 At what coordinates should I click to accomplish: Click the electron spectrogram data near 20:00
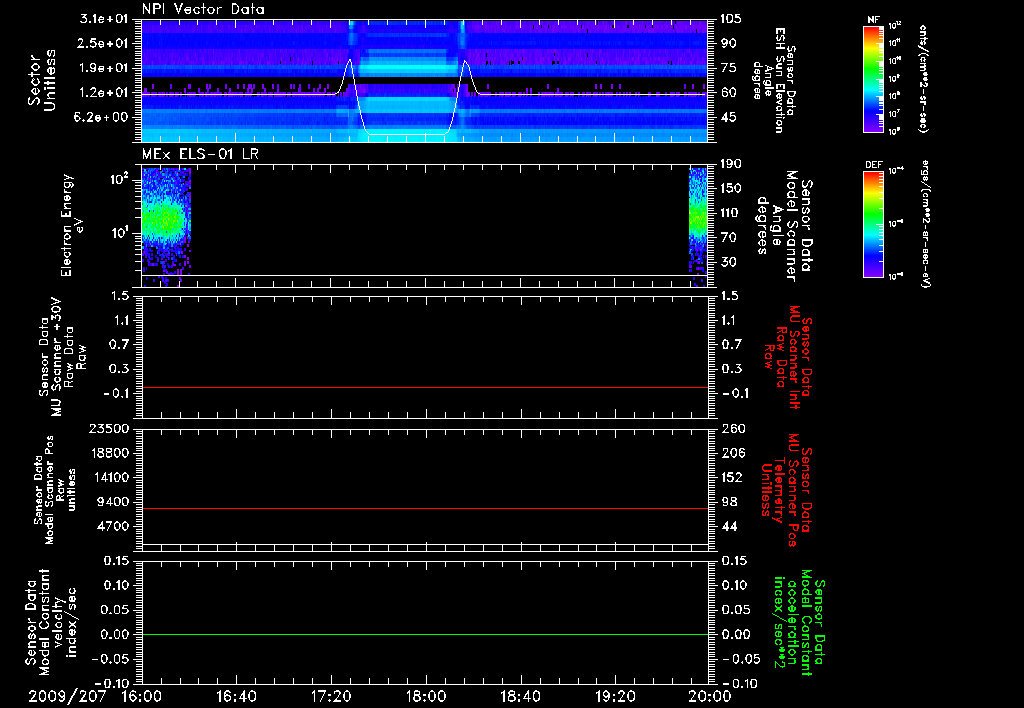click(x=698, y=227)
